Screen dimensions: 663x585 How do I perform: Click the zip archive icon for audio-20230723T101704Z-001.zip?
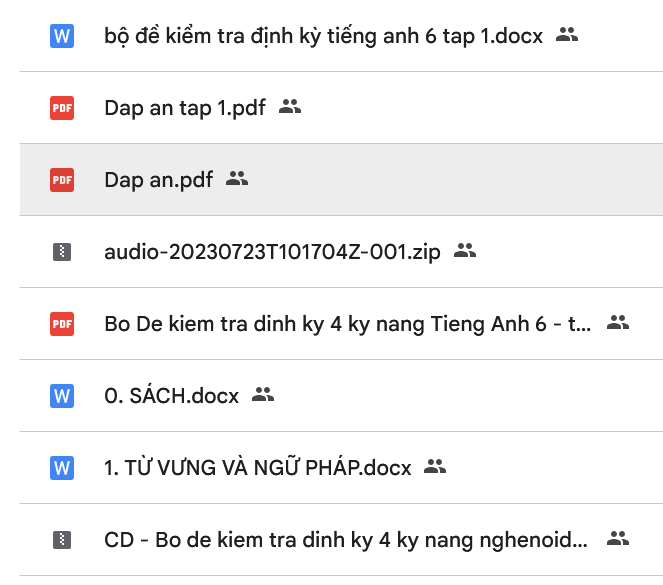point(62,252)
